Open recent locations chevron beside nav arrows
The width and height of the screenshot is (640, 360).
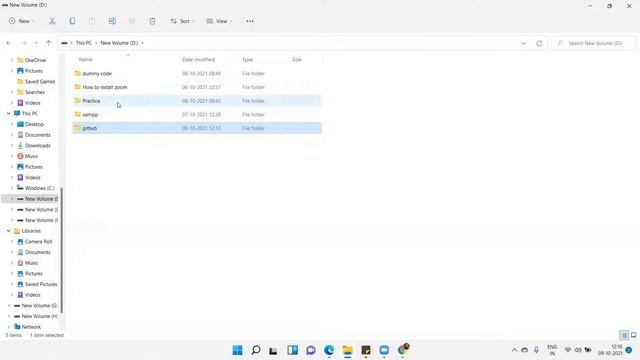[36, 43]
